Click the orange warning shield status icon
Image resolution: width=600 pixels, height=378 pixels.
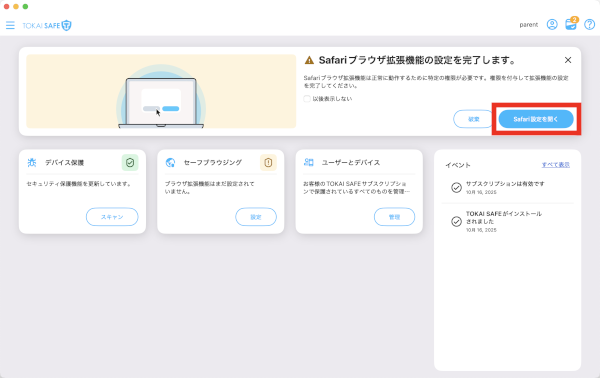268,163
